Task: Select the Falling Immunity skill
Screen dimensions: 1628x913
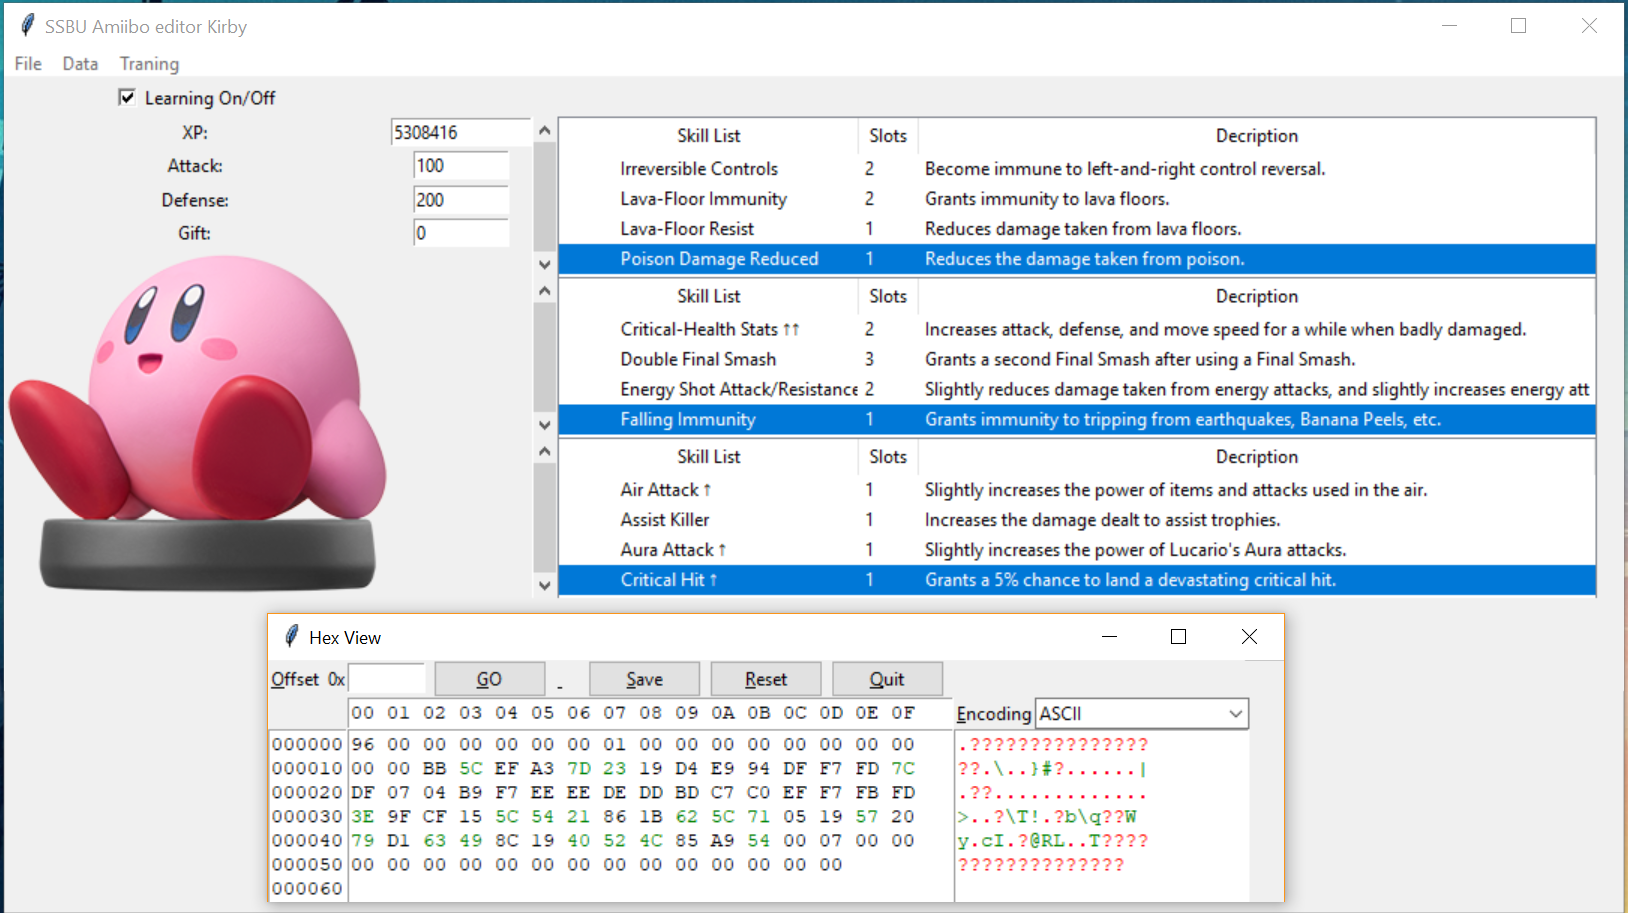Action: coord(1077,419)
